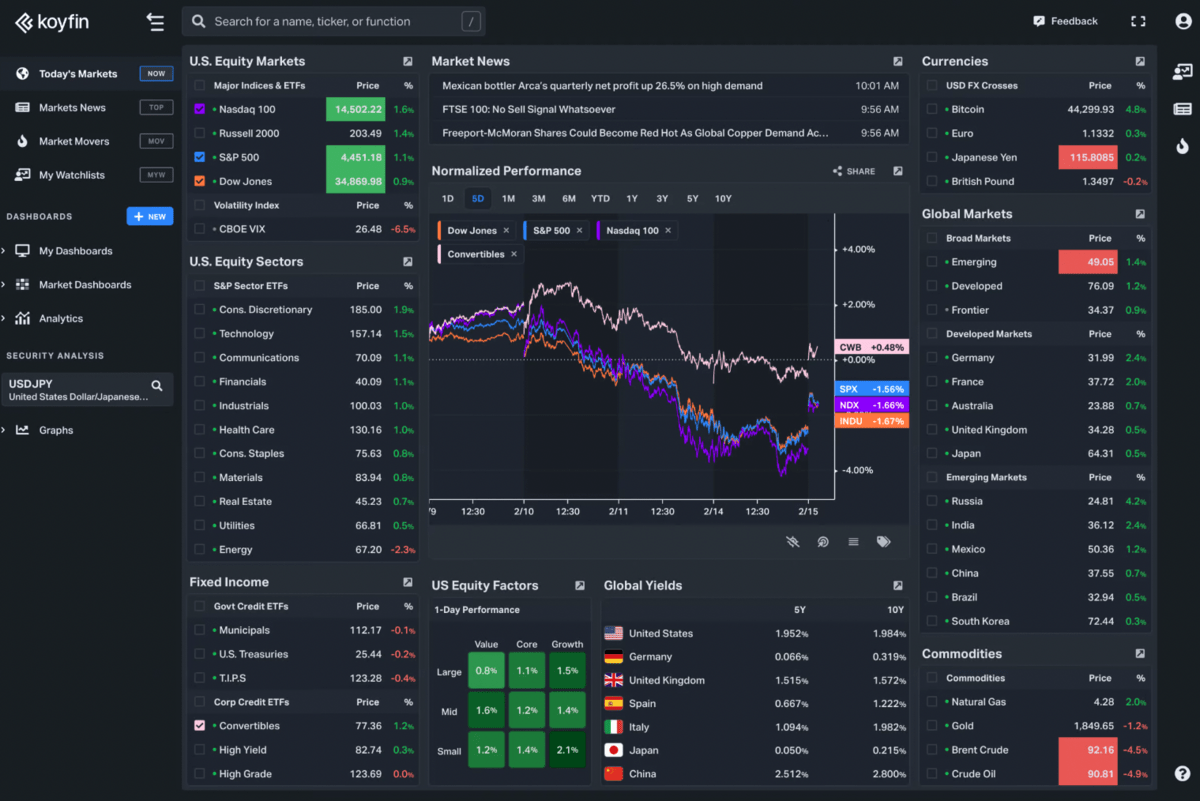Expand the Currencies panel
The height and width of the screenshot is (801, 1200).
[x=1140, y=62]
